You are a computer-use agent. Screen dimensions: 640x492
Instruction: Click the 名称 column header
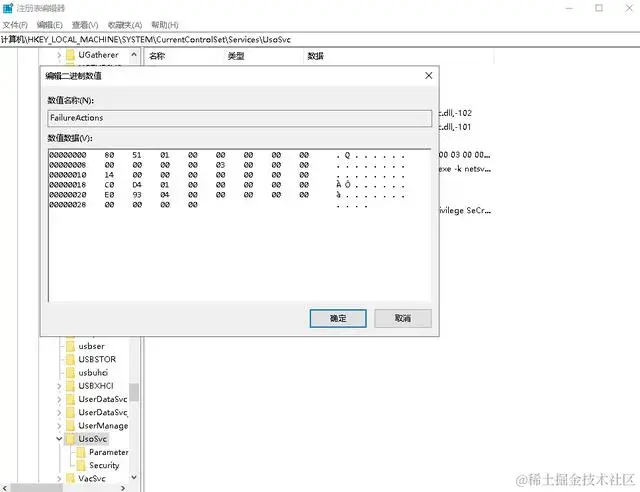click(157, 56)
